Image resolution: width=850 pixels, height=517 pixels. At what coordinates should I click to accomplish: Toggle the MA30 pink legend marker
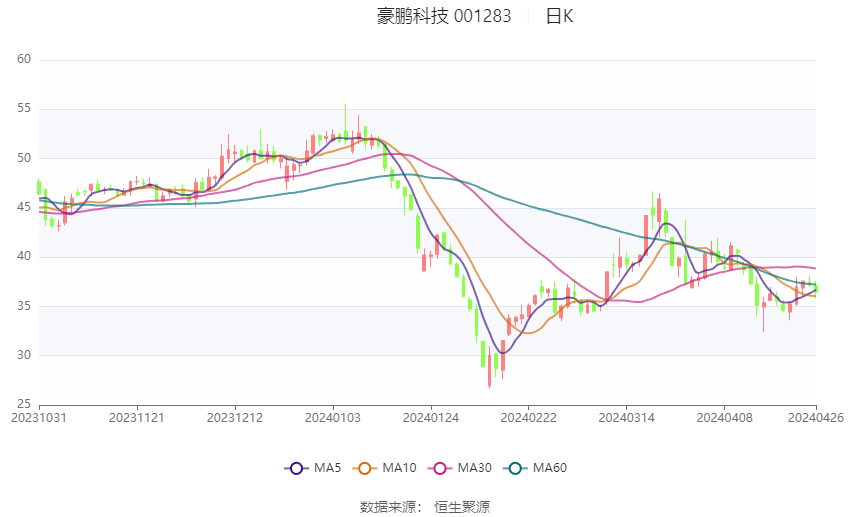coord(440,468)
